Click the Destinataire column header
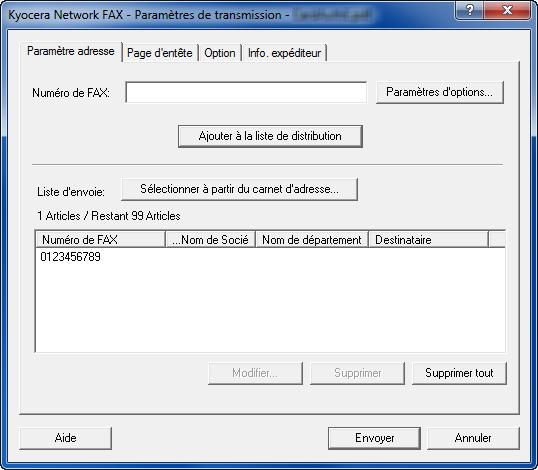 tap(428, 239)
